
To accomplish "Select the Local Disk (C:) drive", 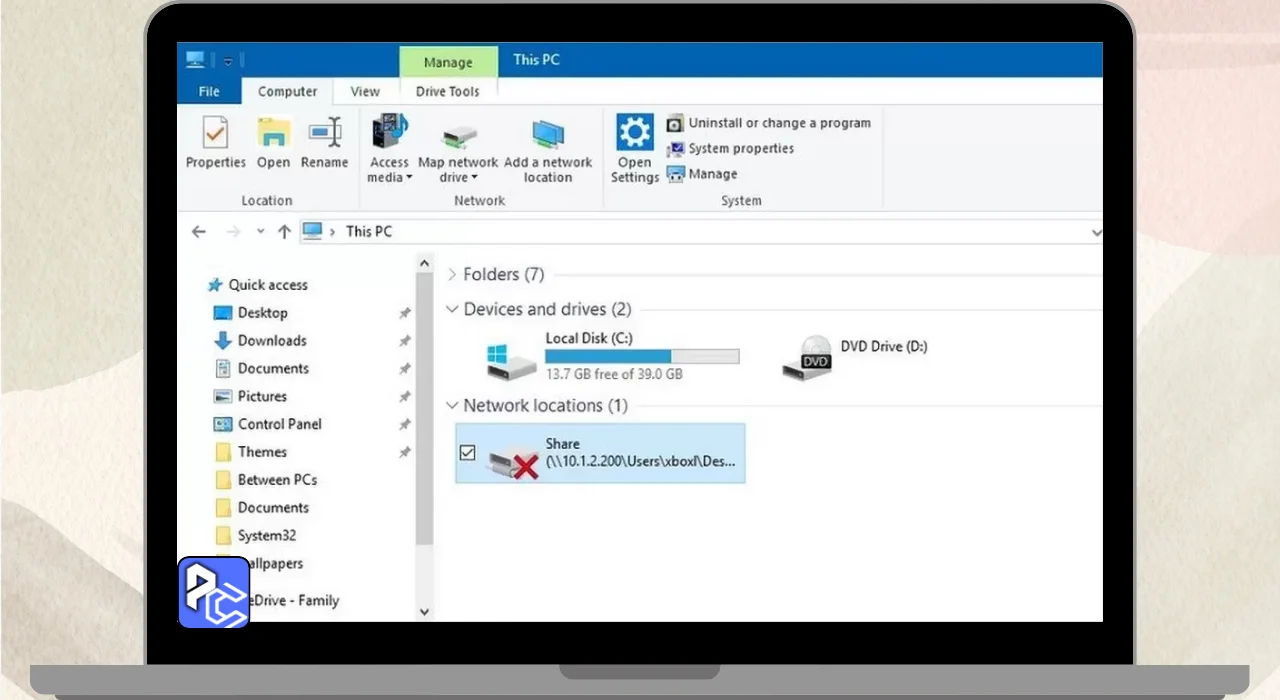I will (612, 357).
